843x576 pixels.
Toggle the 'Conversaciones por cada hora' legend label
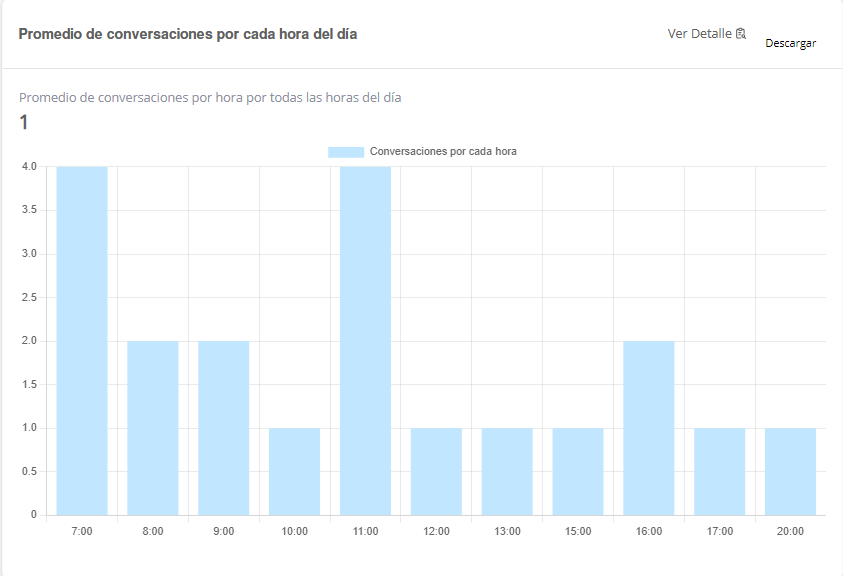pos(442,152)
